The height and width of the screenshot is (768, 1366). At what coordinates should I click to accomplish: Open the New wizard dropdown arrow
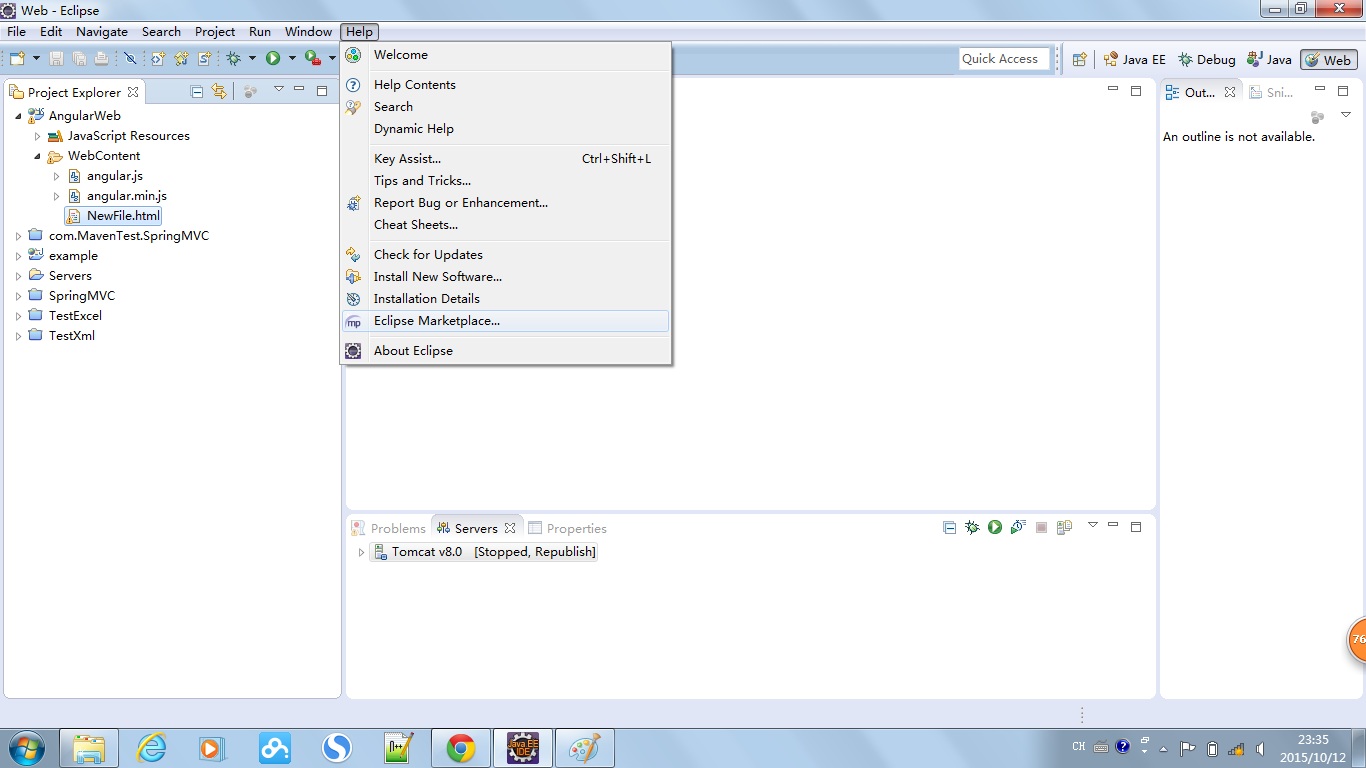[x=35, y=59]
